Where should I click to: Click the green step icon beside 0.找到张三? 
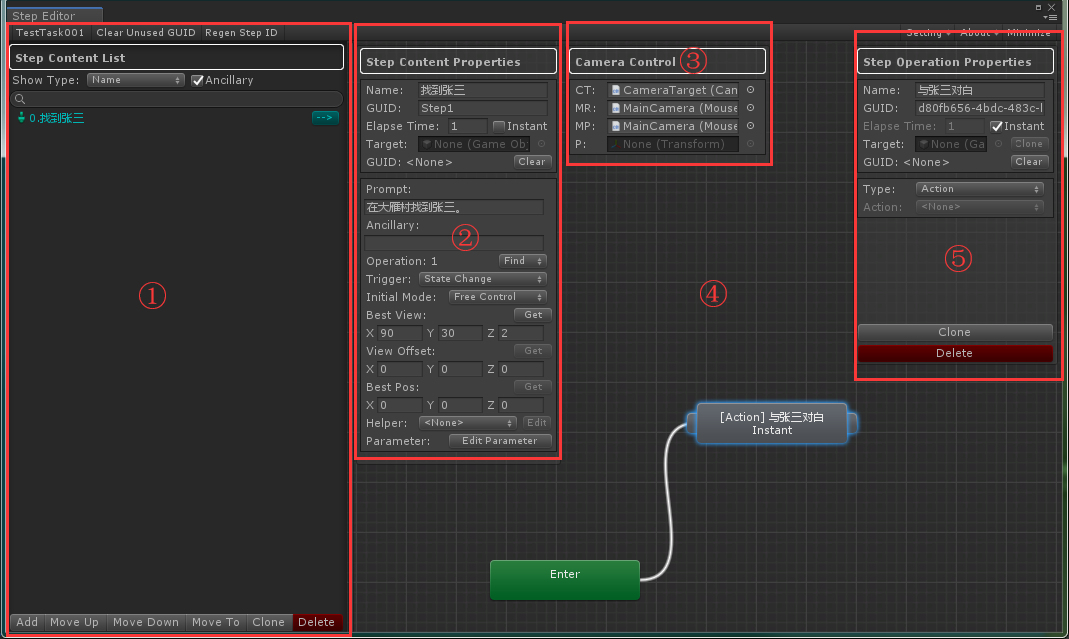[x=22, y=117]
